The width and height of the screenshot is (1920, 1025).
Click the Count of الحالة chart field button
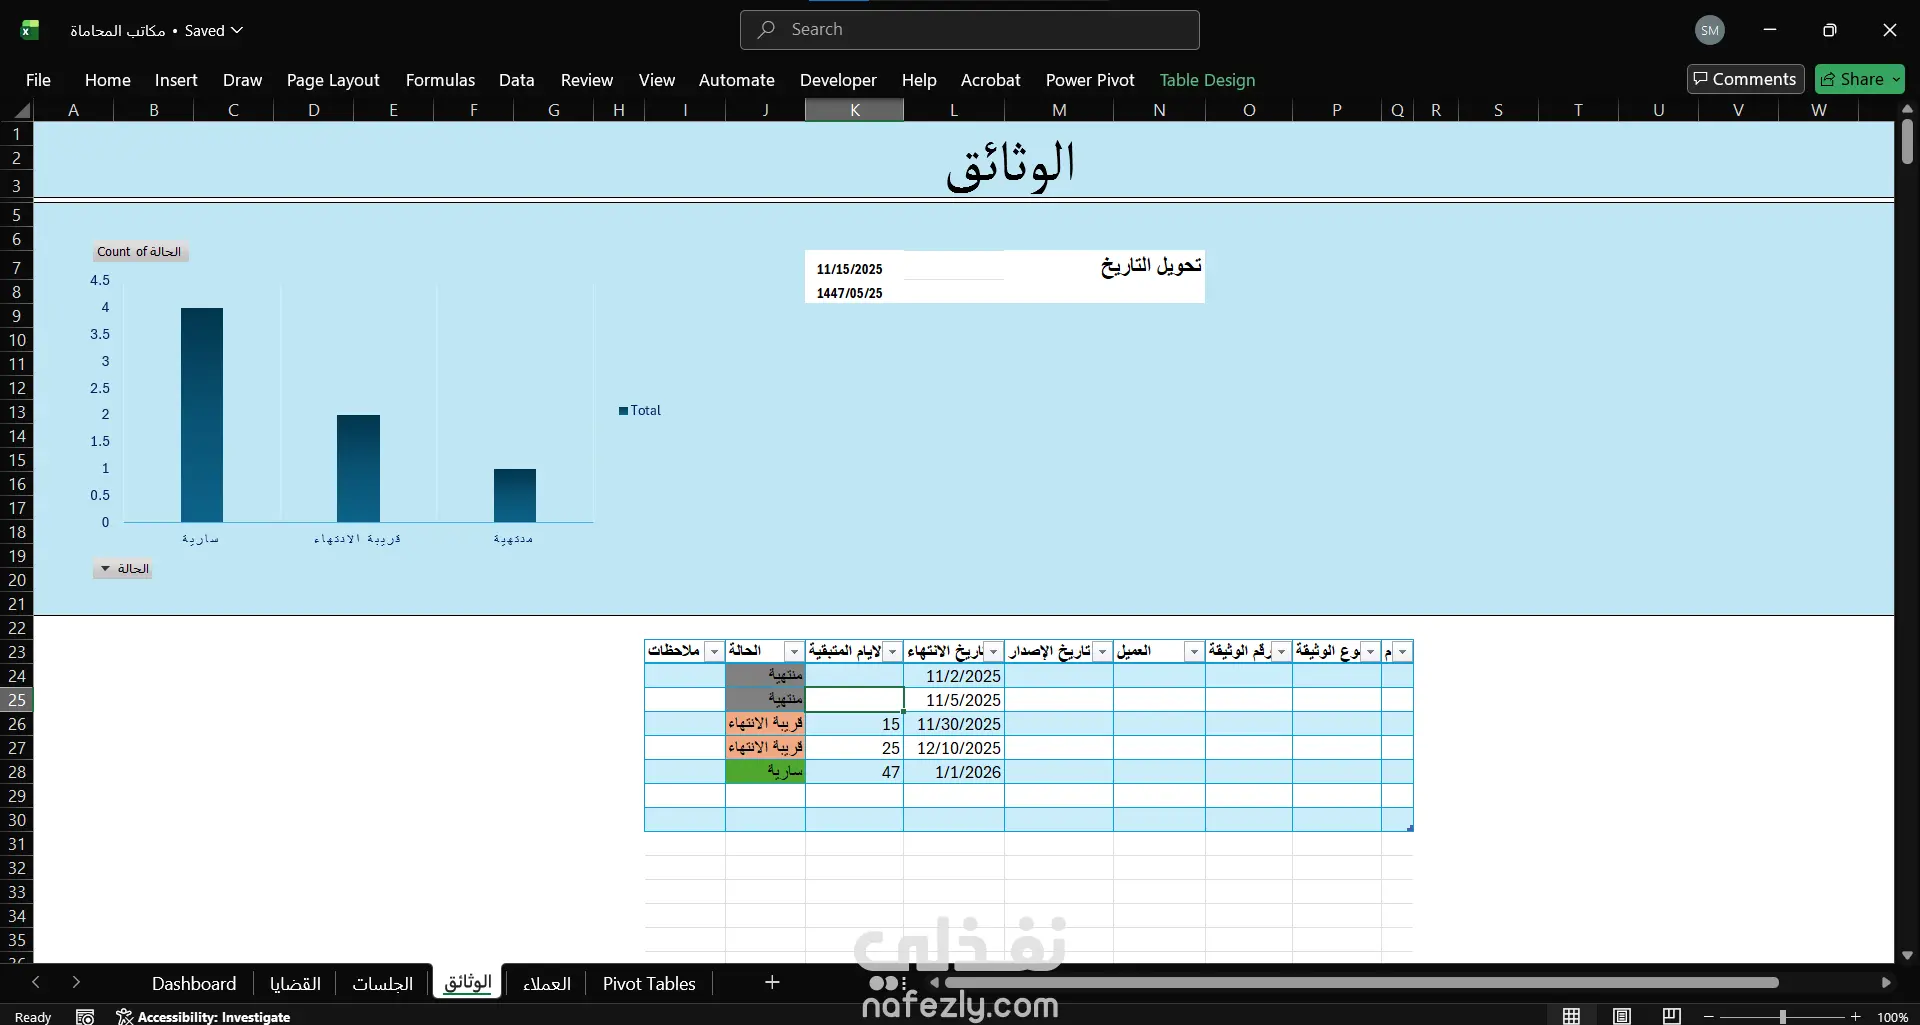(x=139, y=252)
